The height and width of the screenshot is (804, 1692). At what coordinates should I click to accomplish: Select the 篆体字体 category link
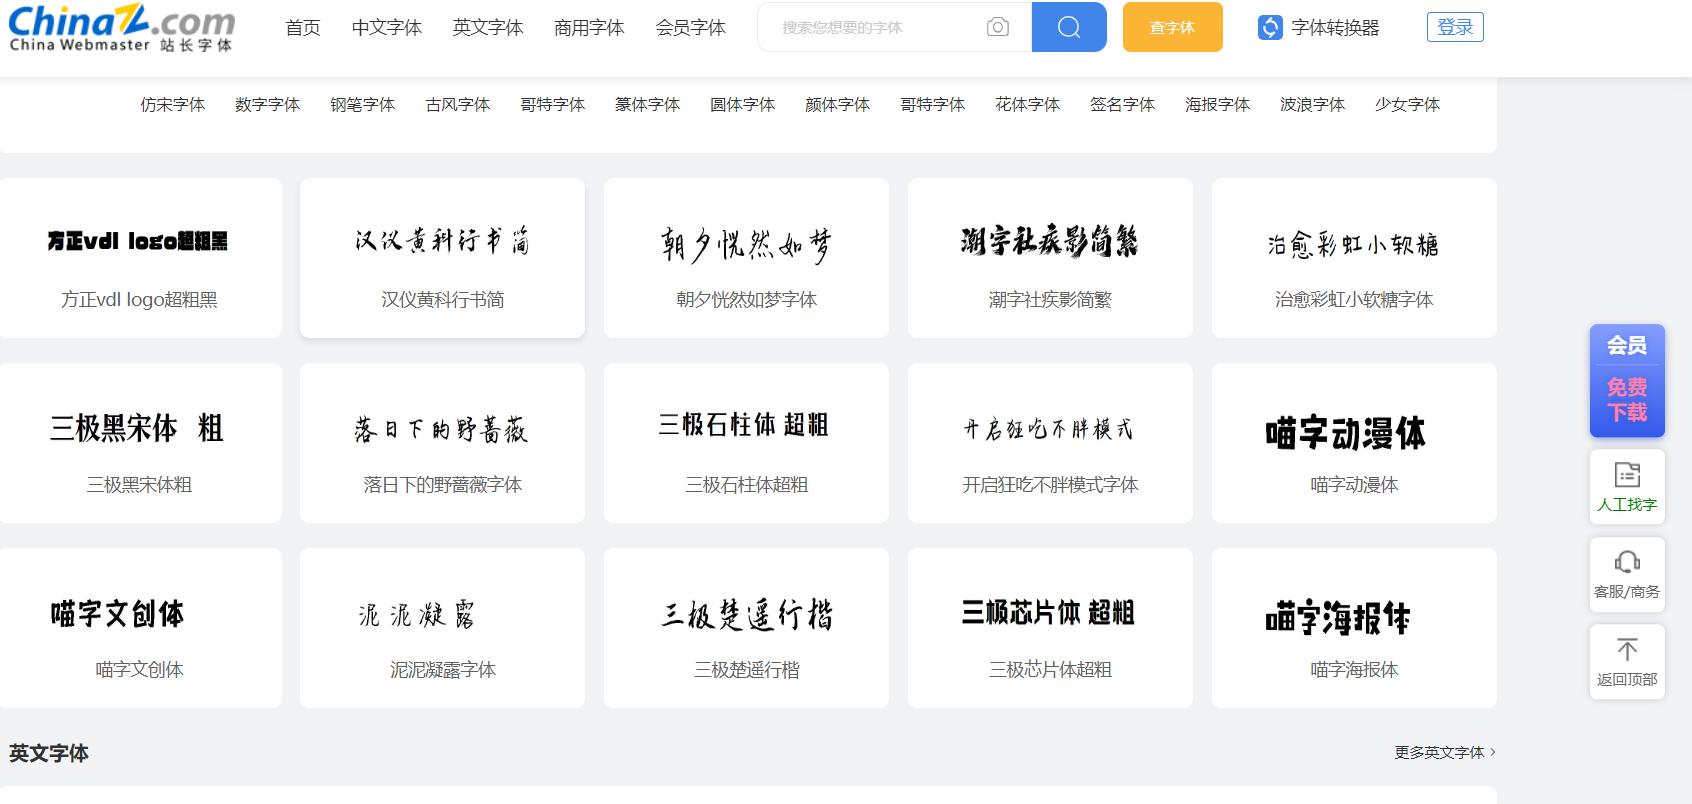(647, 105)
